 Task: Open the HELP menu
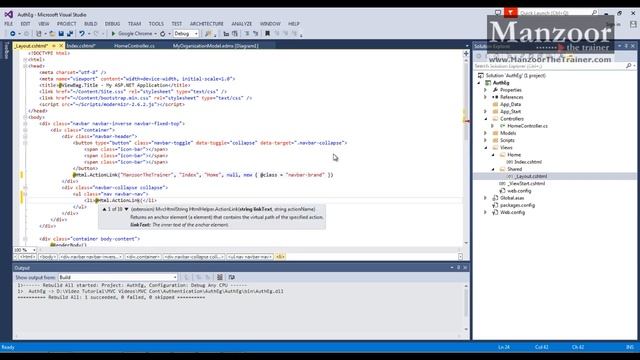[294, 24]
